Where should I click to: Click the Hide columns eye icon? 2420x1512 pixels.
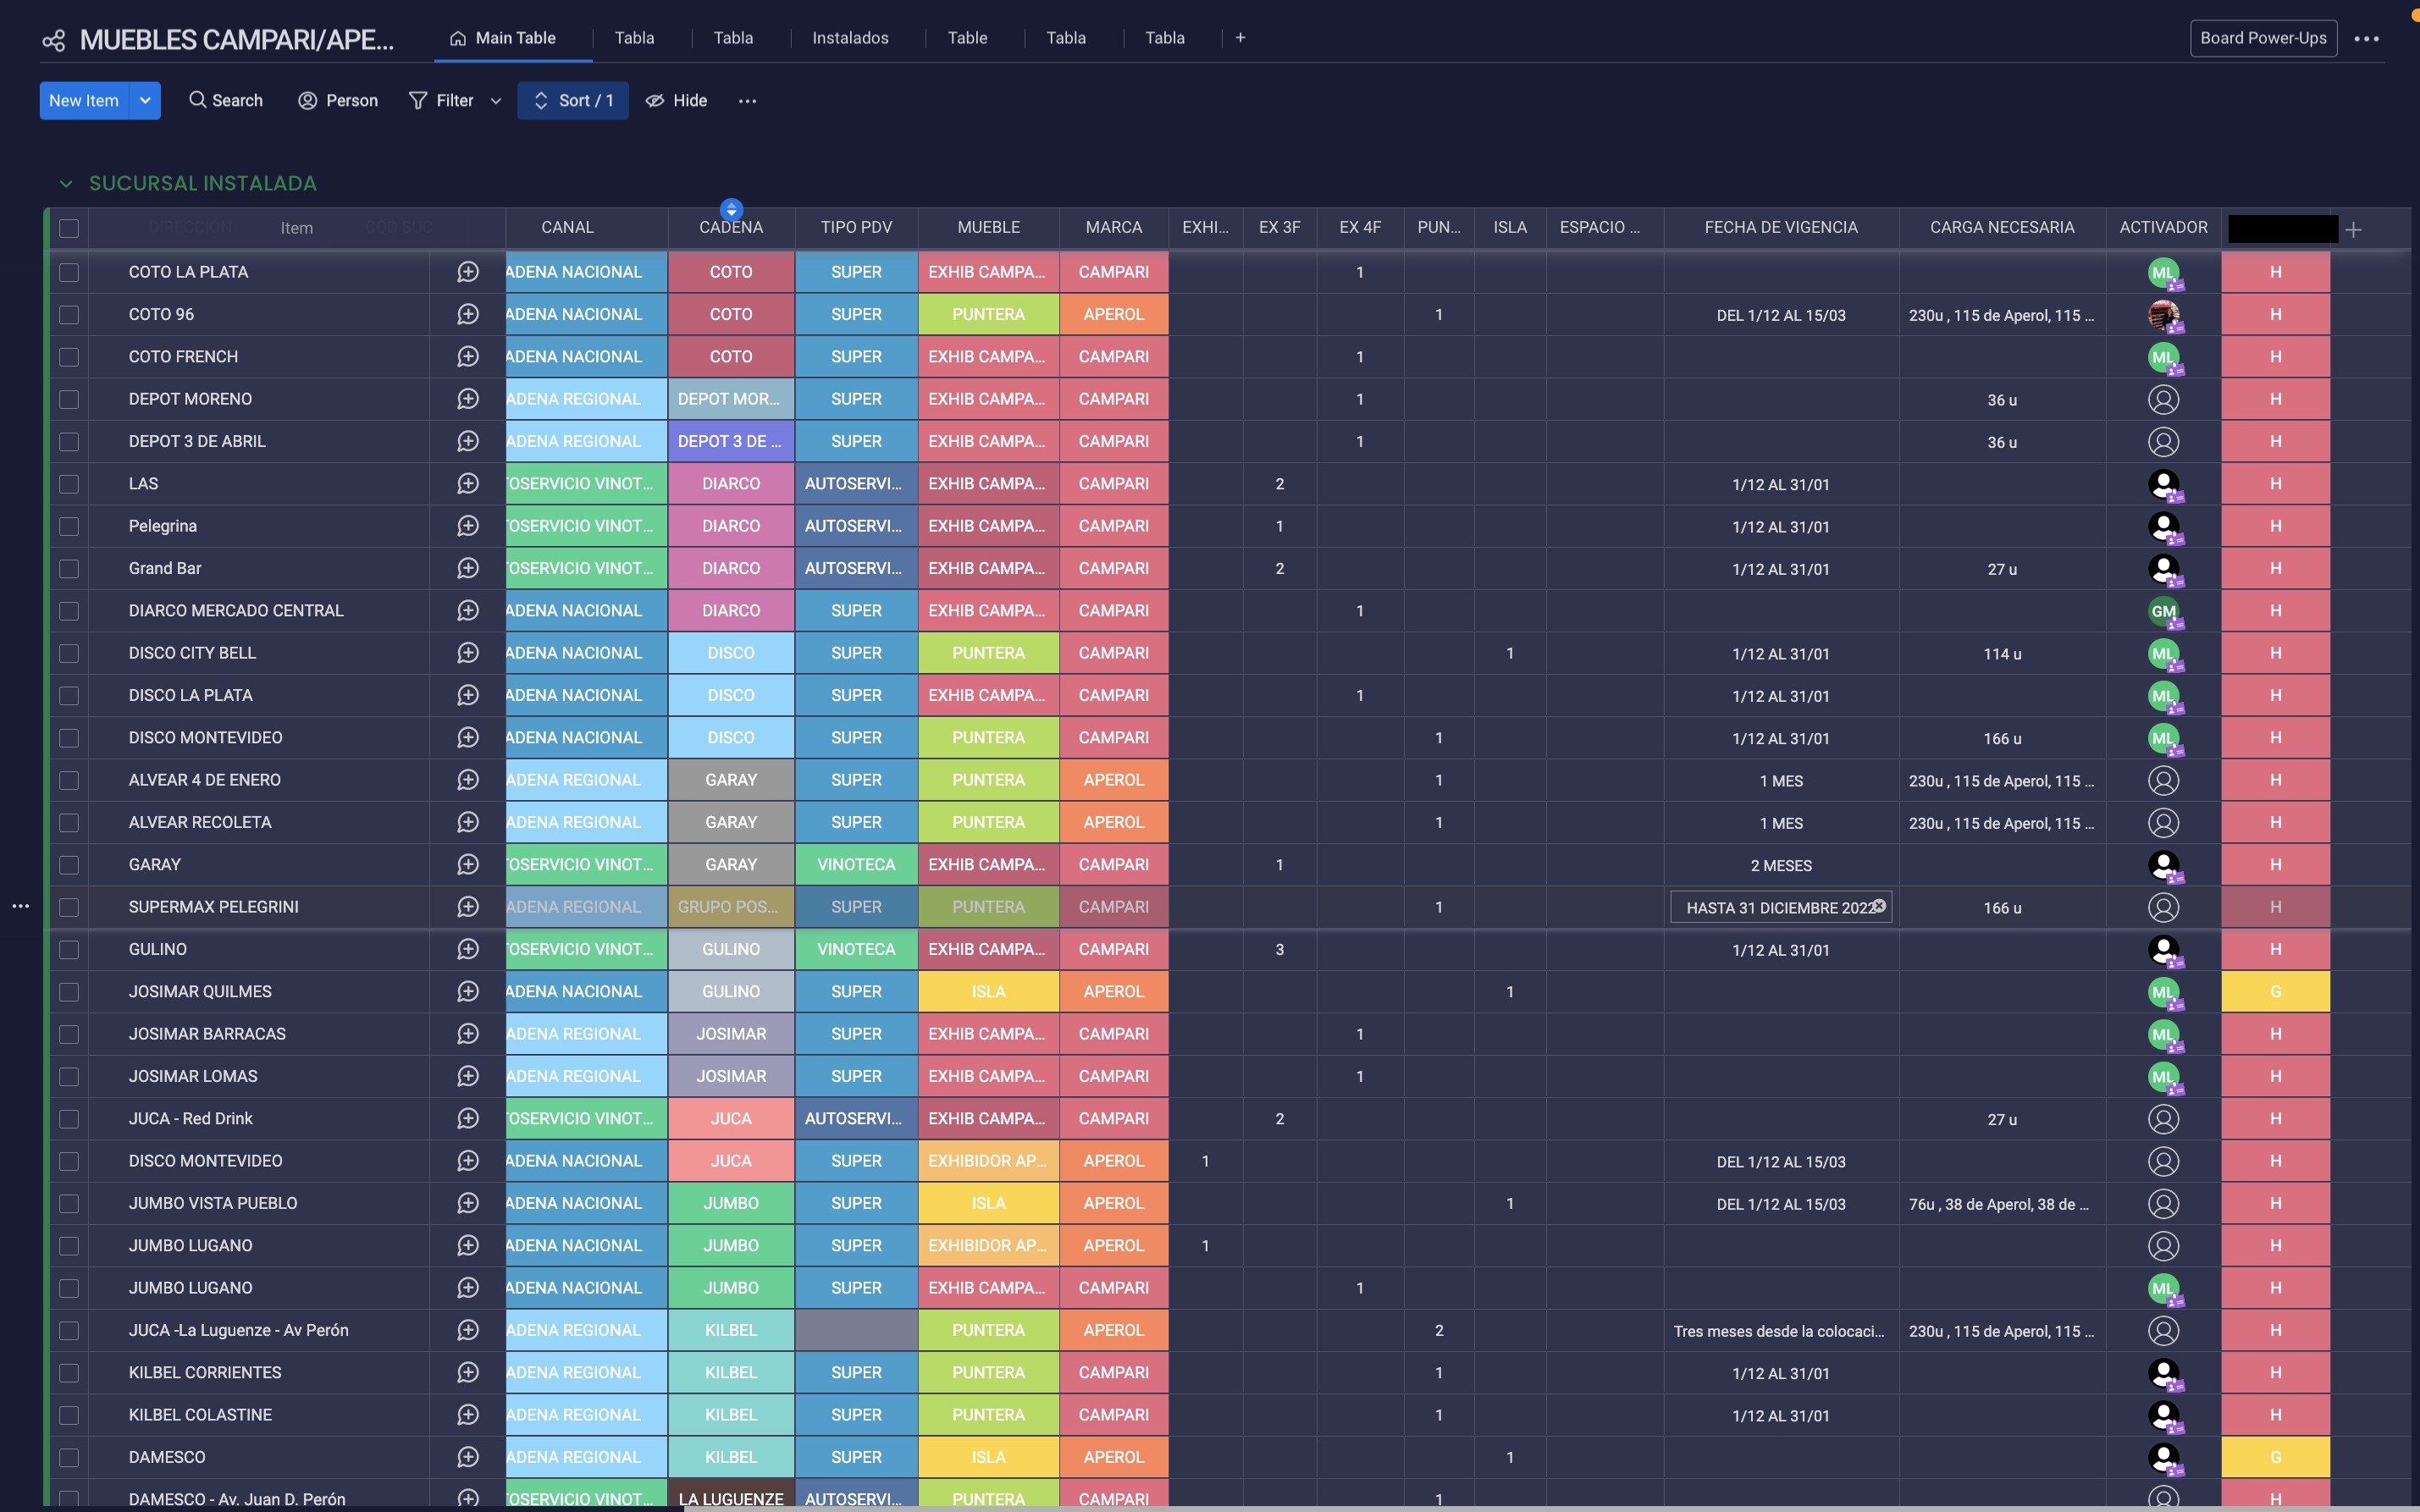(655, 100)
